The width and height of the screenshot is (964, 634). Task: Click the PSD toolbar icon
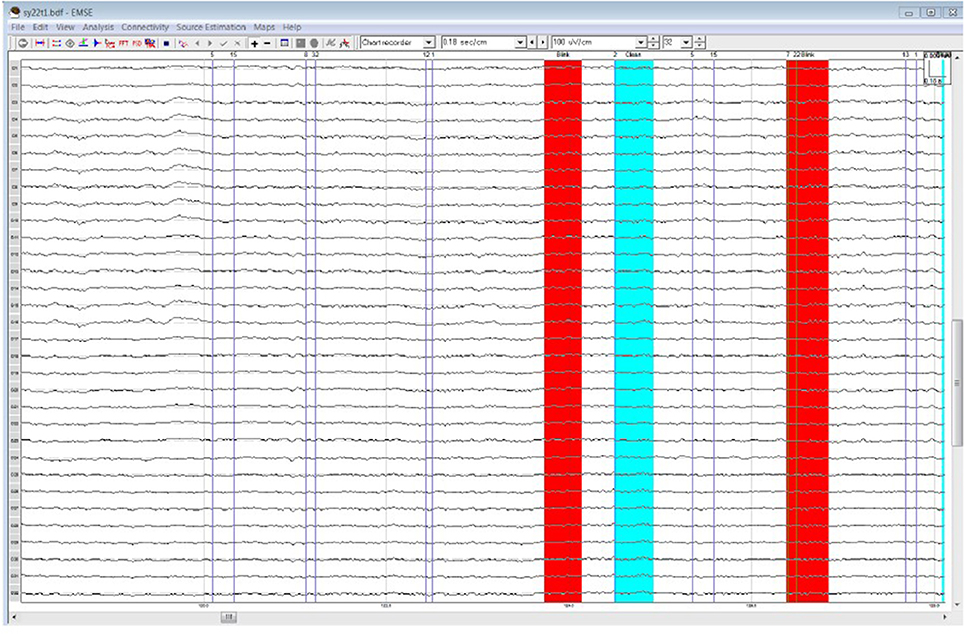point(136,43)
